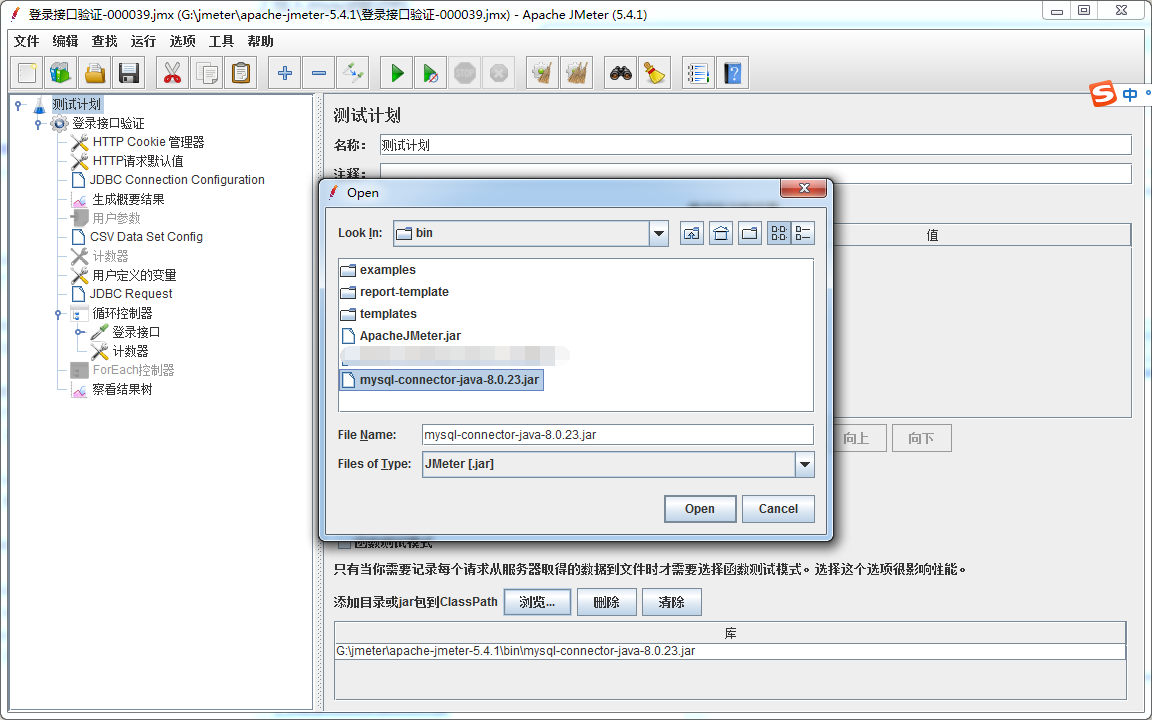The width and height of the screenshot is (1152, 720).
Task: Start the test with green play icon
Action: coord(397,73)
